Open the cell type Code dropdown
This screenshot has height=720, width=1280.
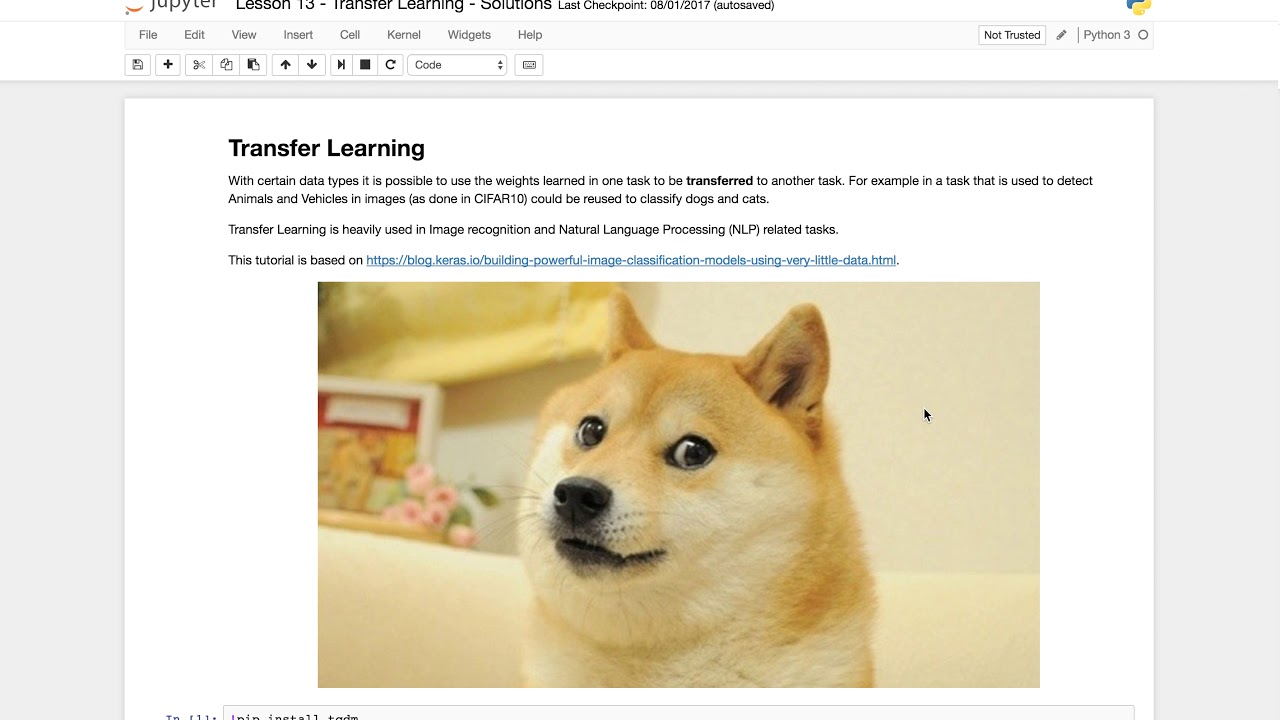[x=457, y=65]
